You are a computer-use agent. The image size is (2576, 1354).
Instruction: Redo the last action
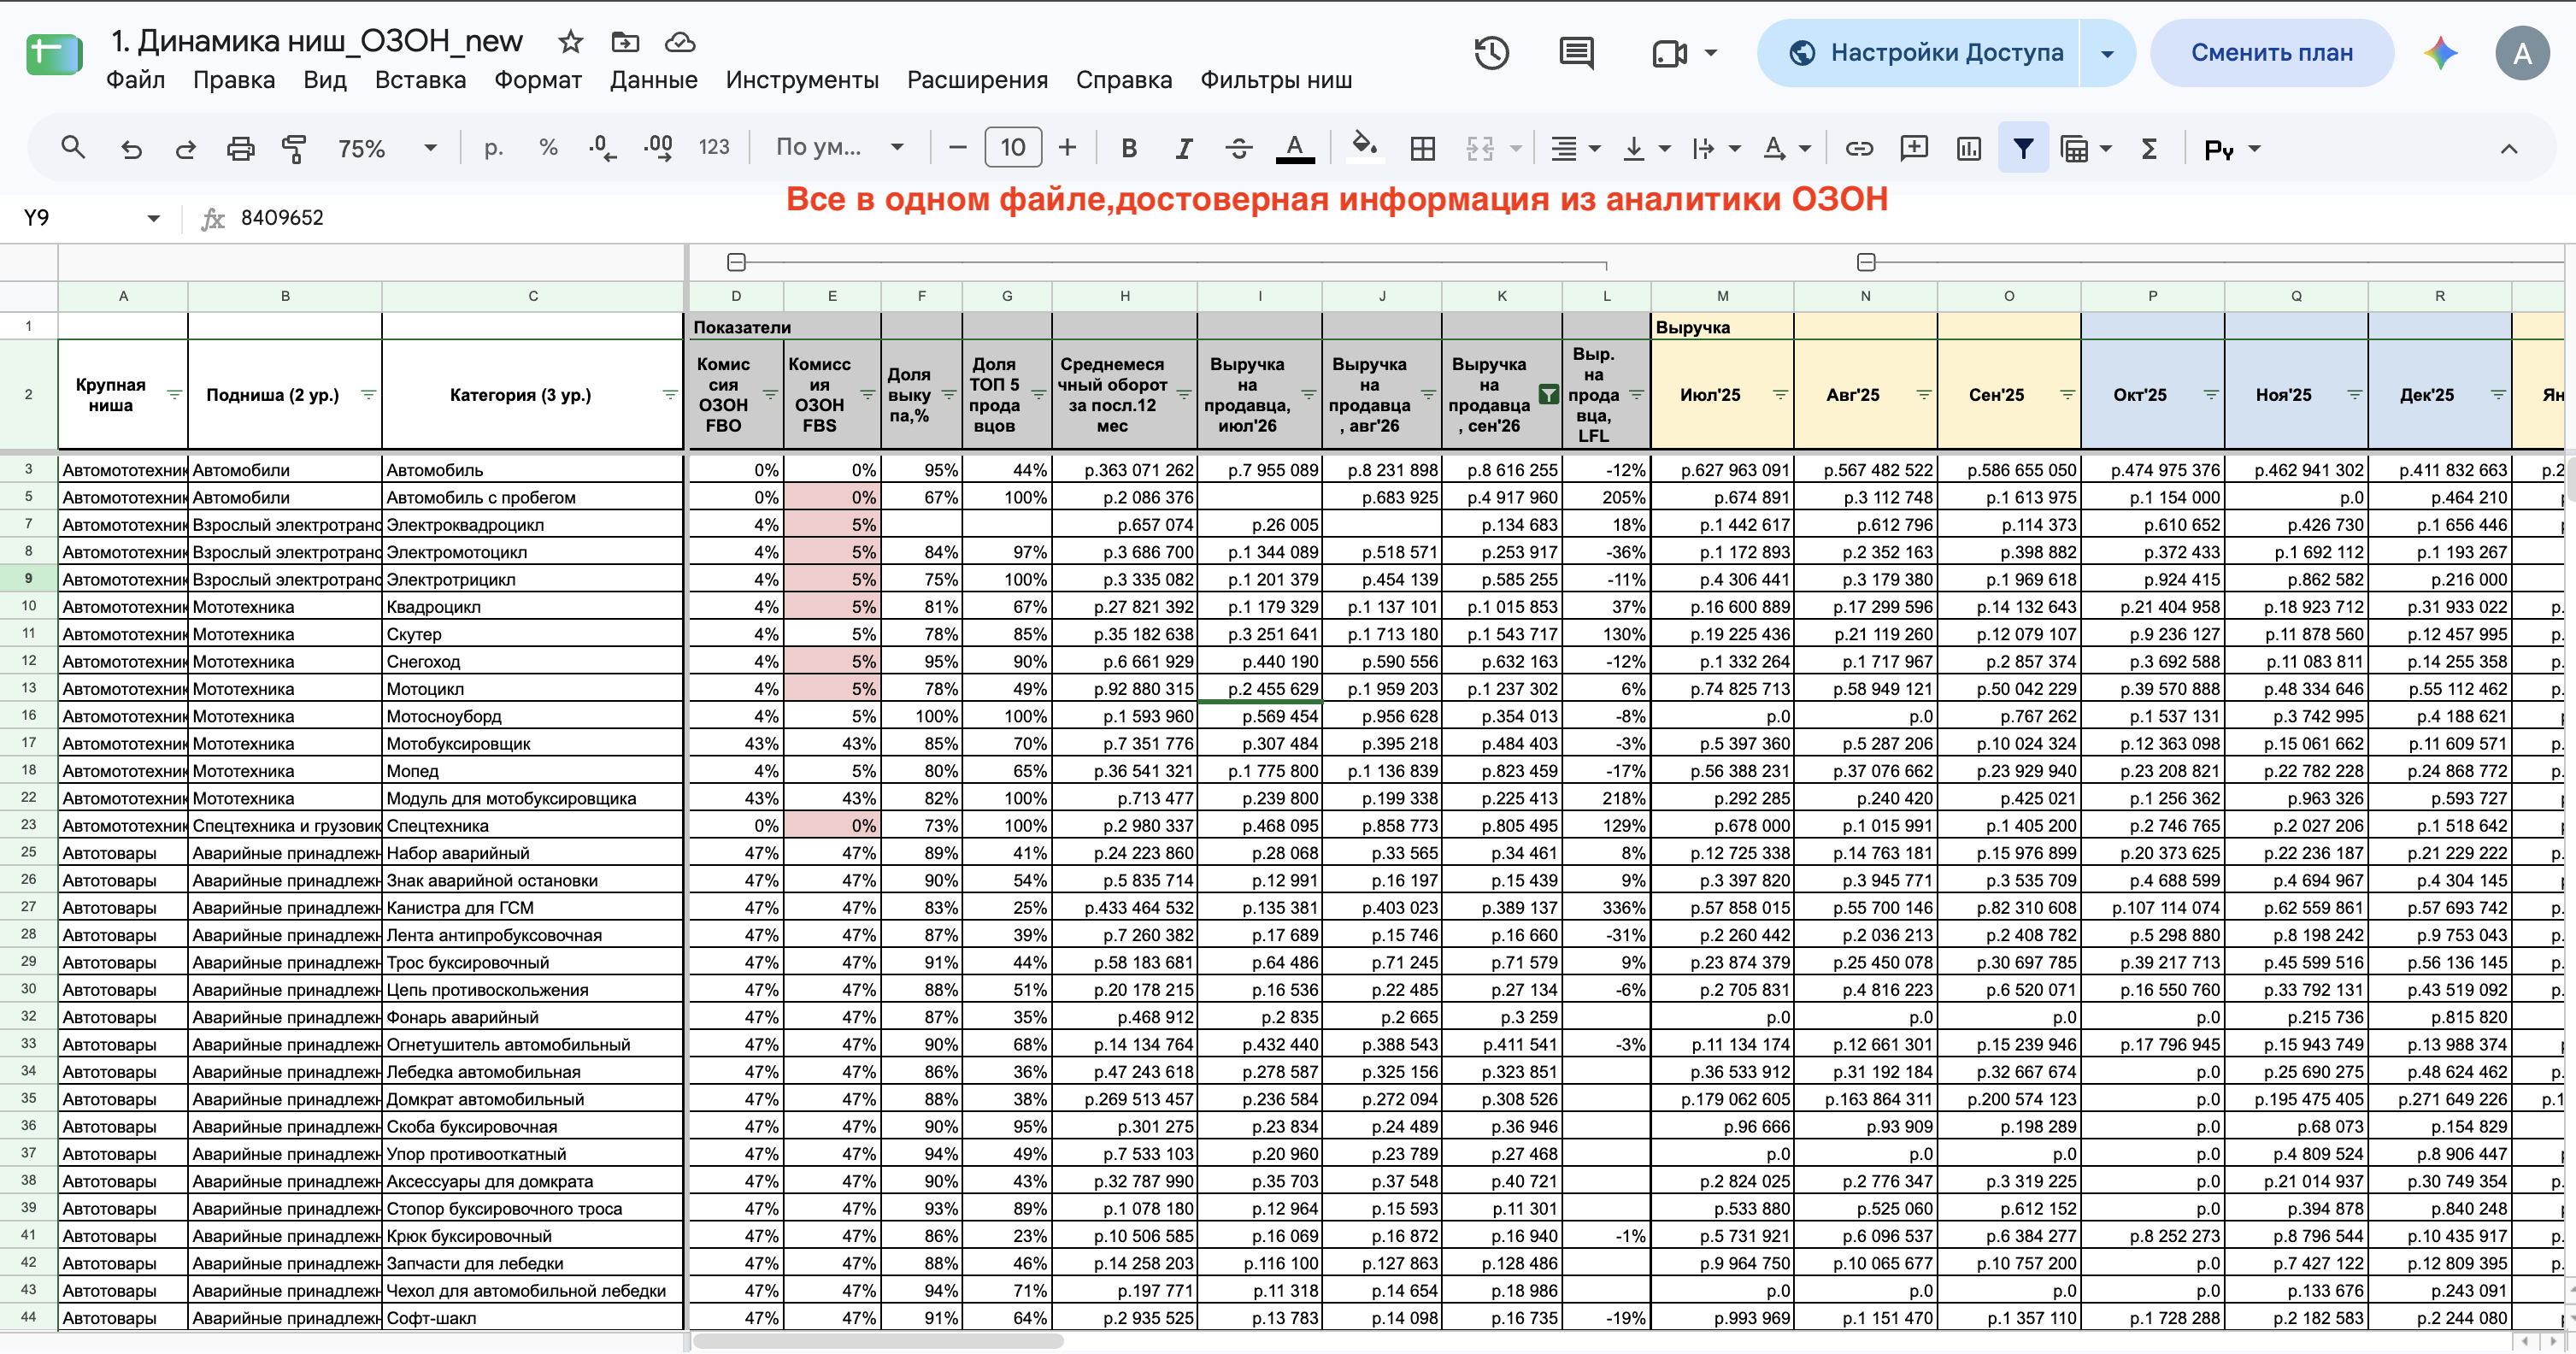coord(186,149)
